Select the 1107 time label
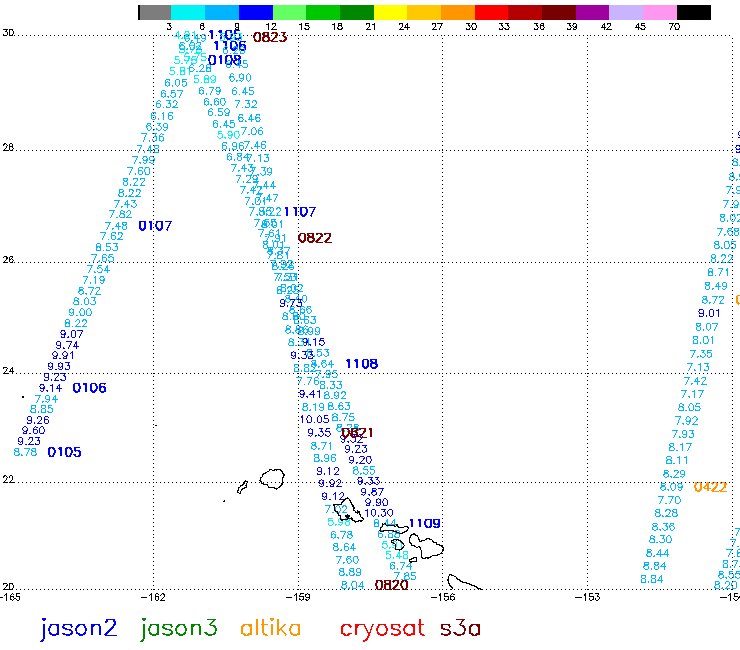The image size is (740, 650). click(300, 212)
